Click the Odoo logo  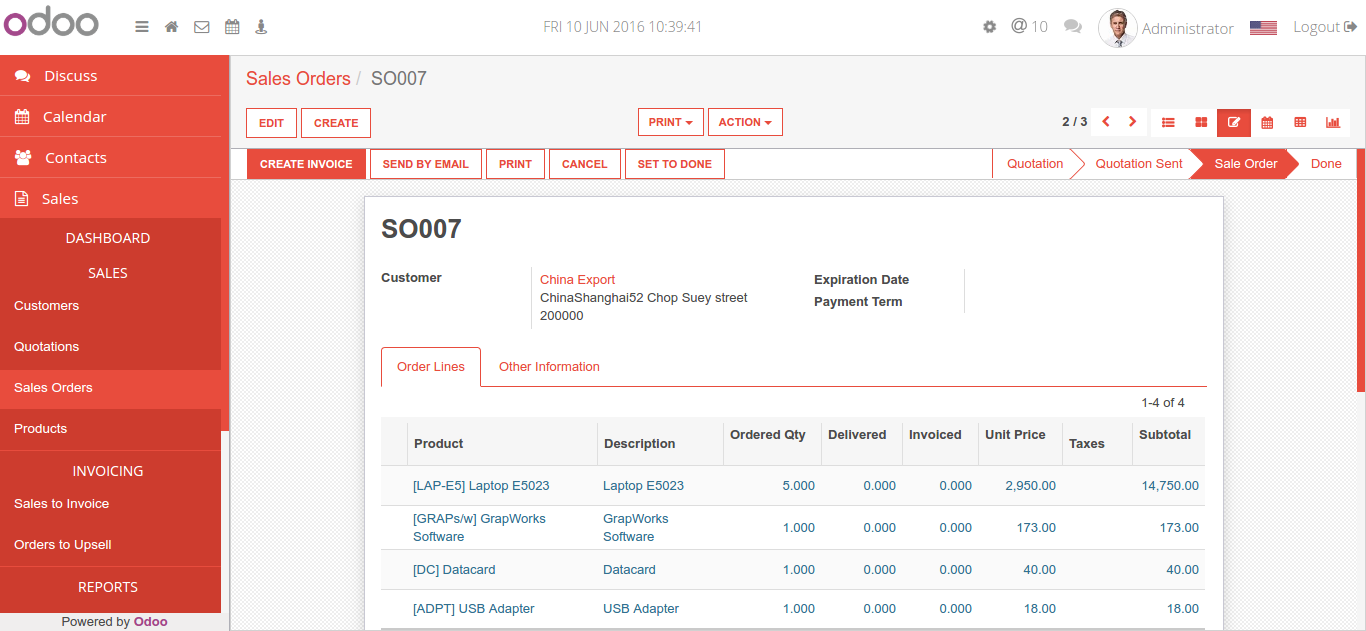tap(51, 22)
